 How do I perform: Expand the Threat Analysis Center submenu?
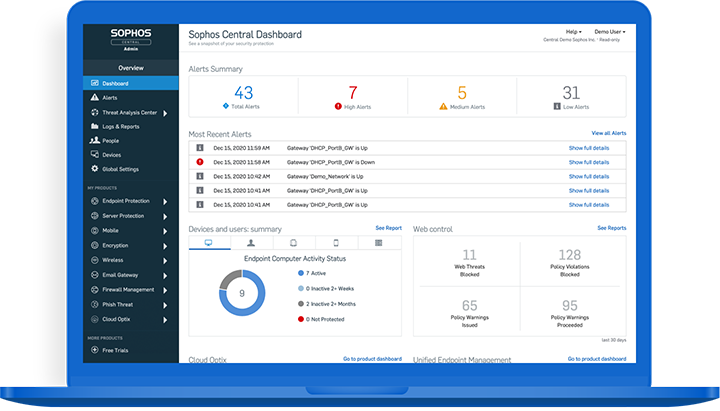166,113
